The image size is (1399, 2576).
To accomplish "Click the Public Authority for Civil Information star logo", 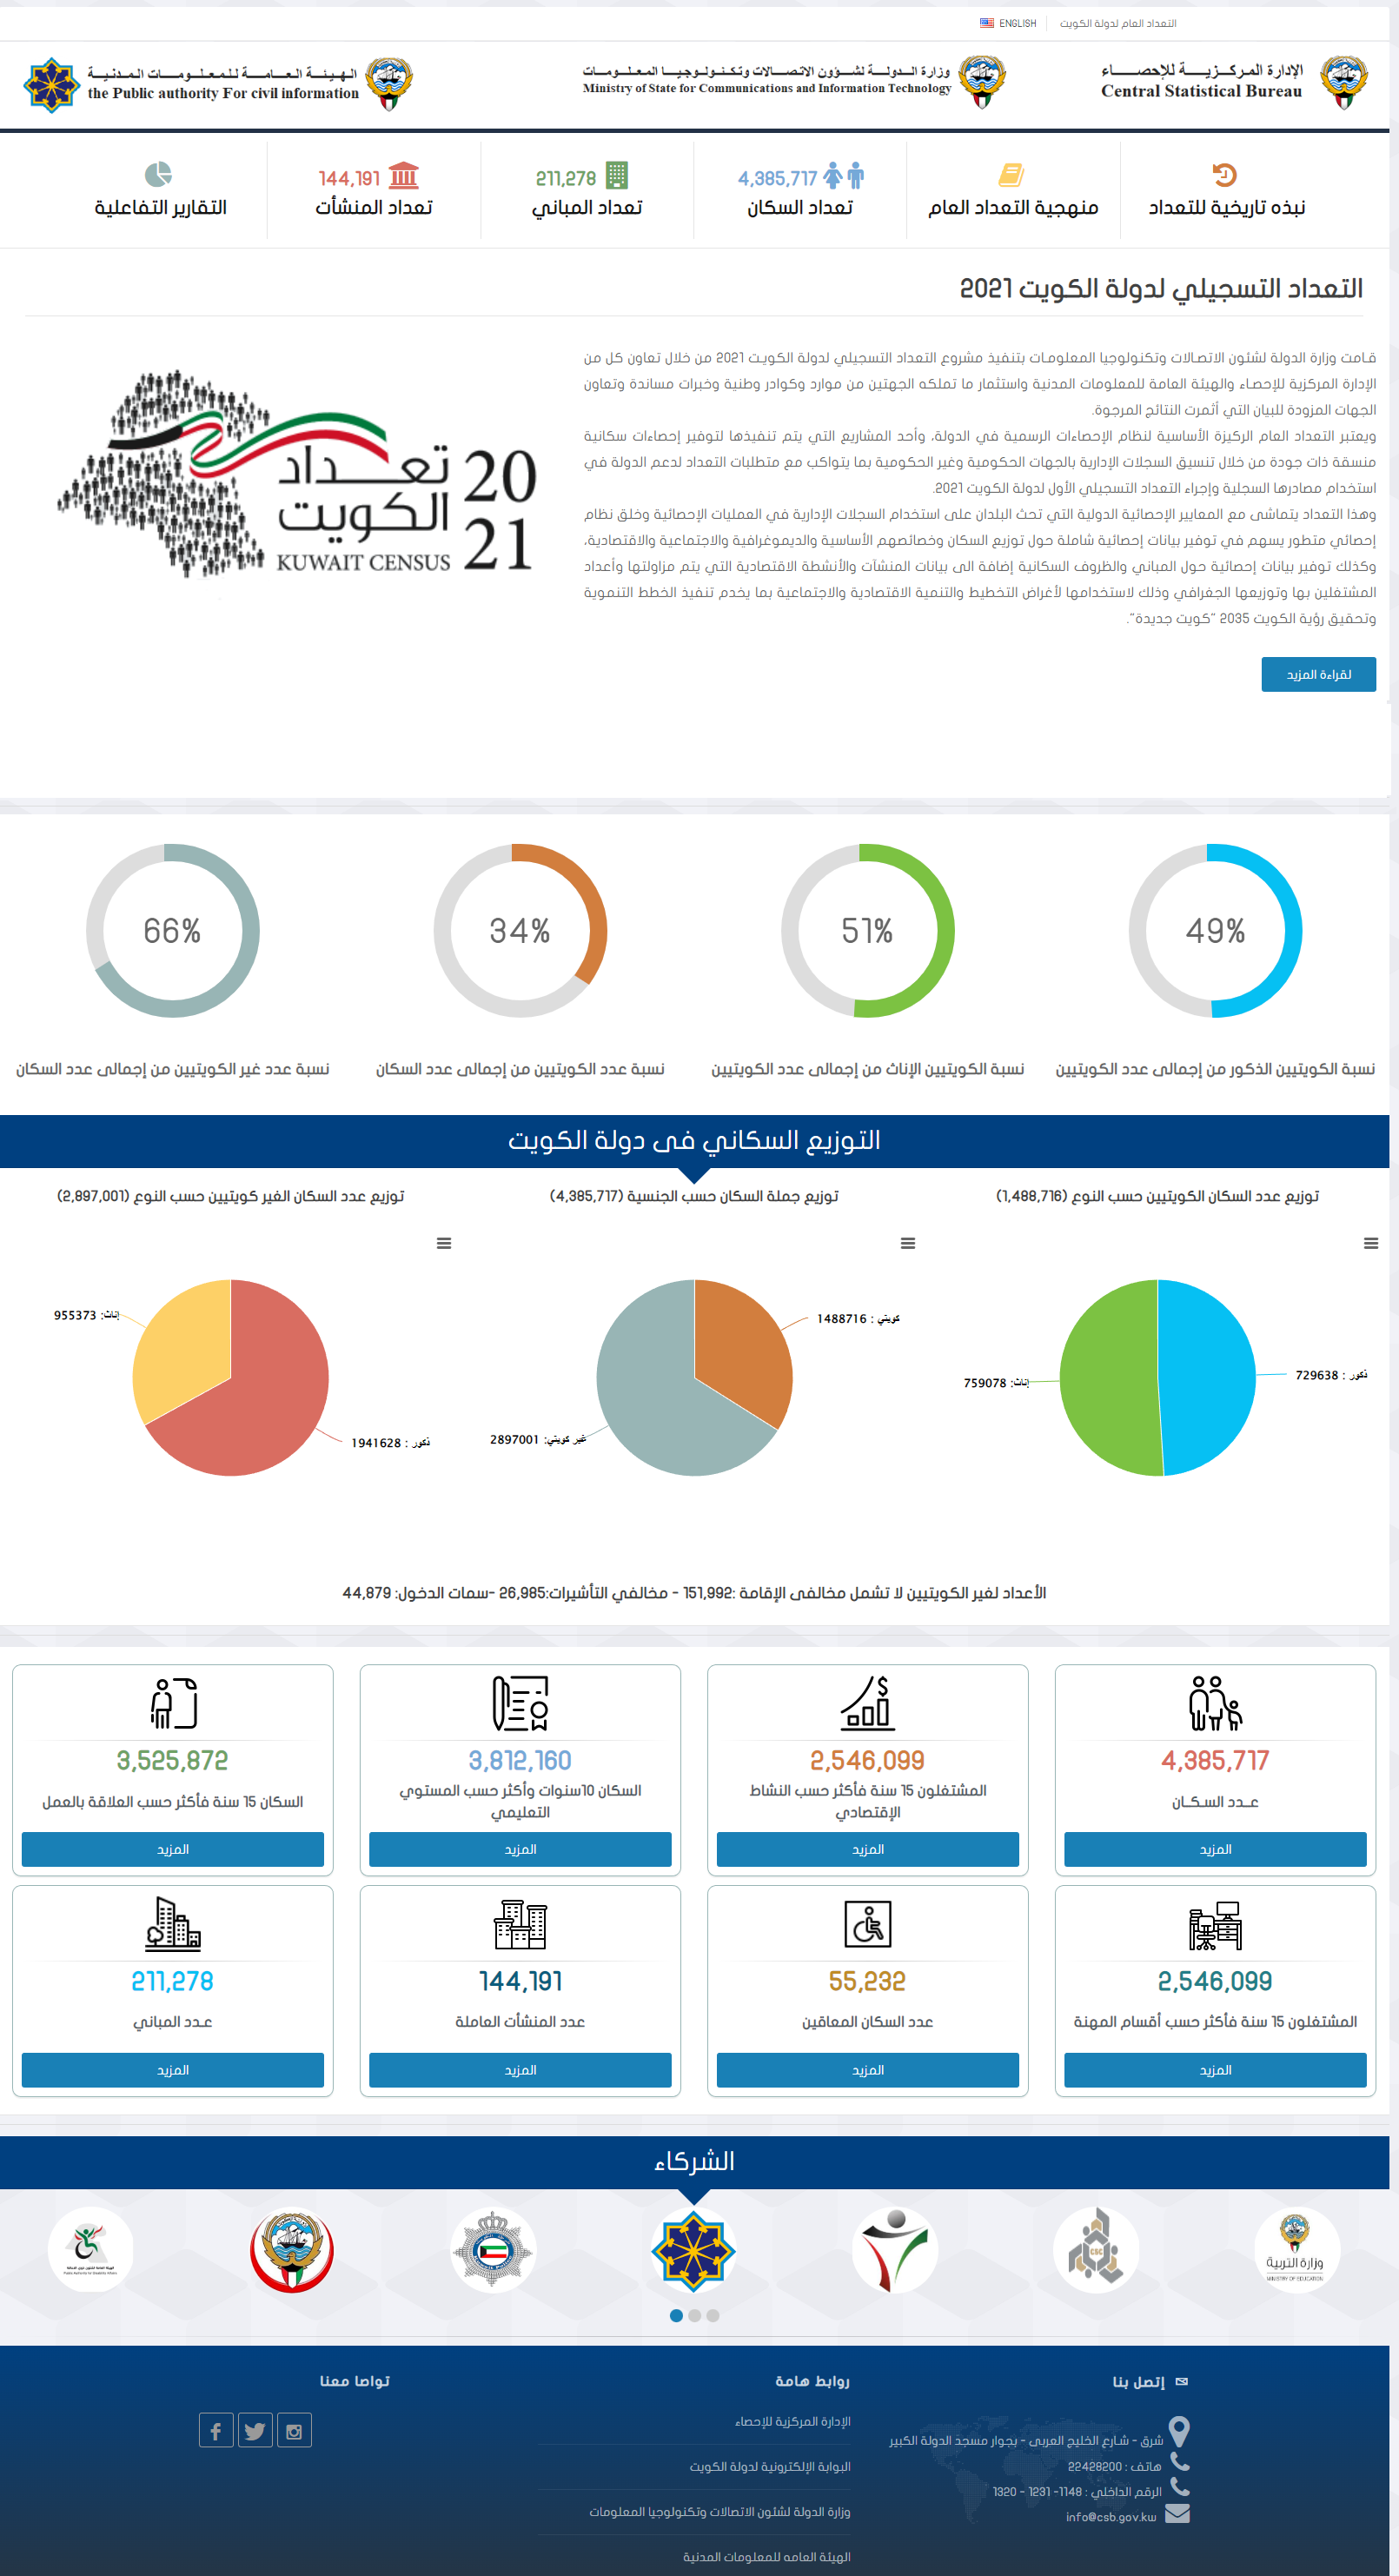I will 51,84.
